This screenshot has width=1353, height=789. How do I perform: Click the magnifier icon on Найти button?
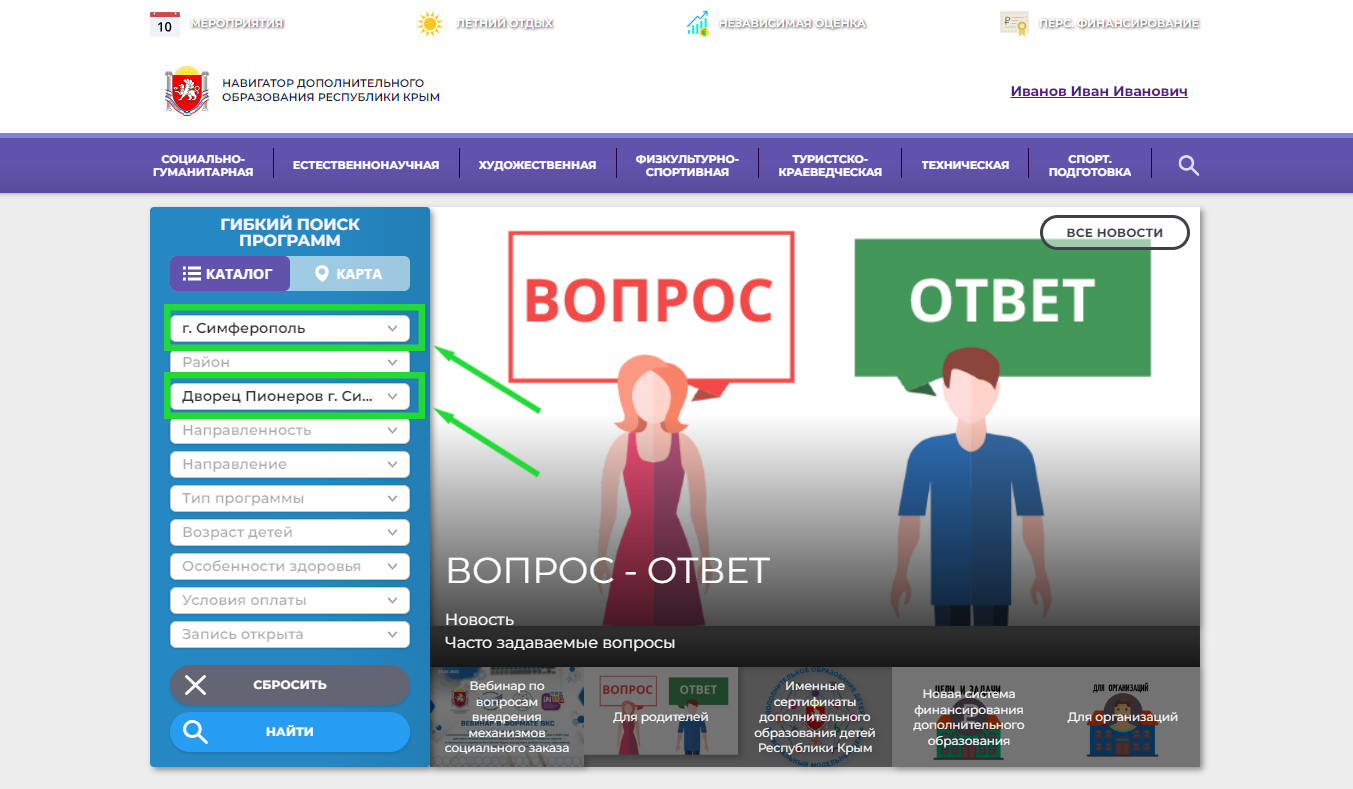pos(196,732)
